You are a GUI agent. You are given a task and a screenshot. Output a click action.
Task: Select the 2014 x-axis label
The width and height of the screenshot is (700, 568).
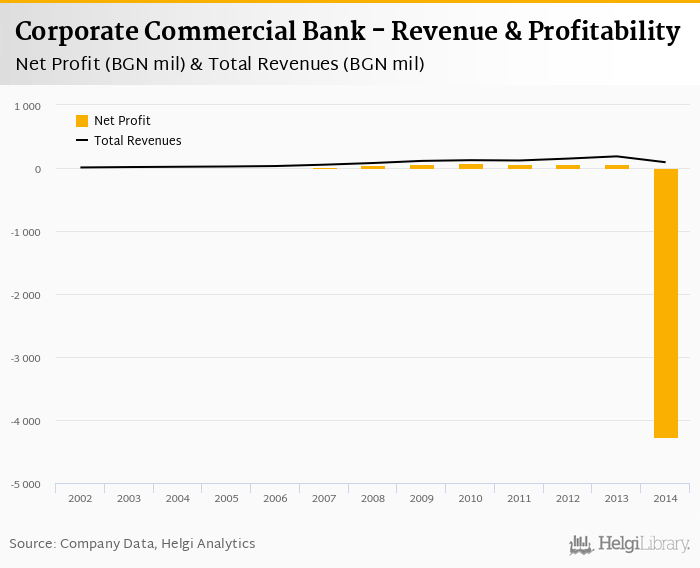666,498
